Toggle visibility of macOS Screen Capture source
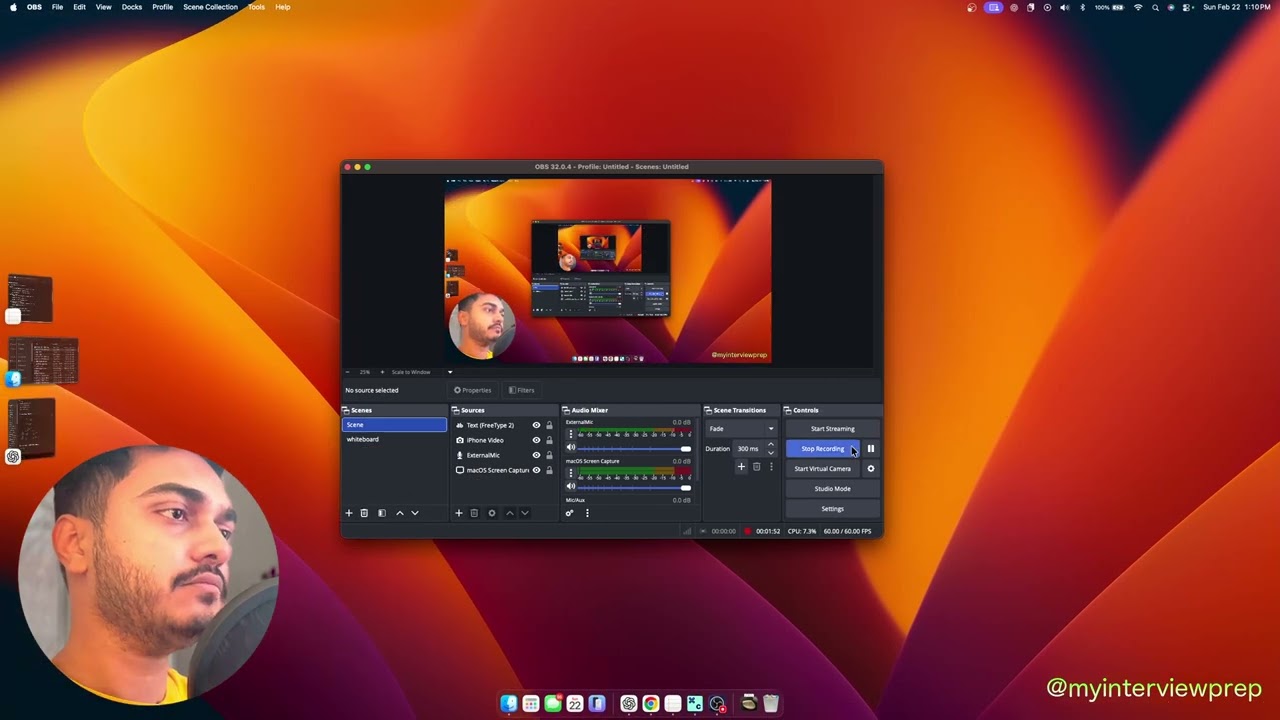 coord(536,470)
